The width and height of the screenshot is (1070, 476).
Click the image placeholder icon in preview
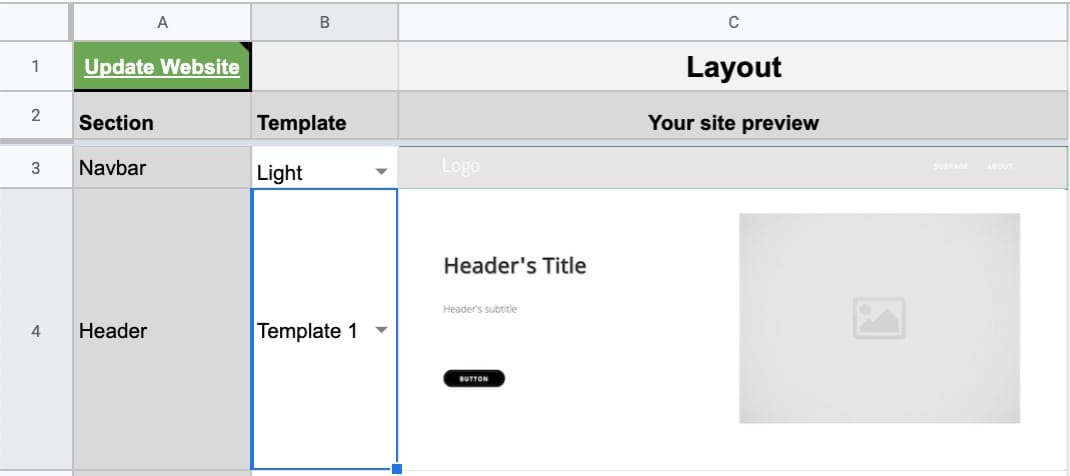pyautogui.click(x=879, y=318)
